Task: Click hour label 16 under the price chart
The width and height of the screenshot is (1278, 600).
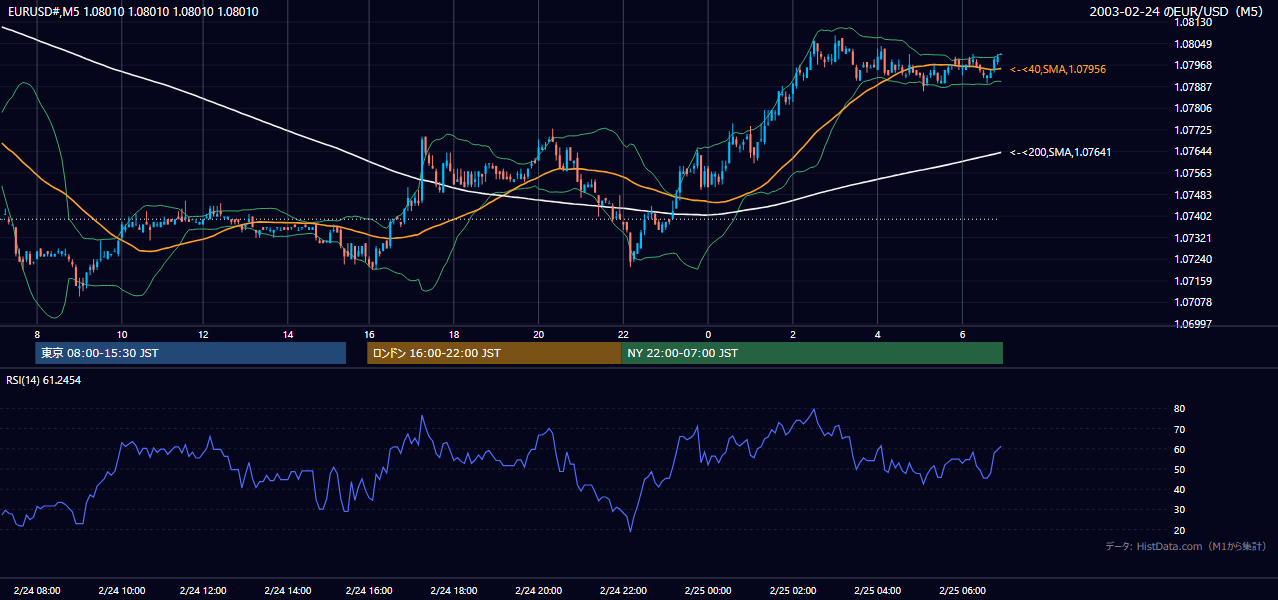Action: [x=370, y=334]
